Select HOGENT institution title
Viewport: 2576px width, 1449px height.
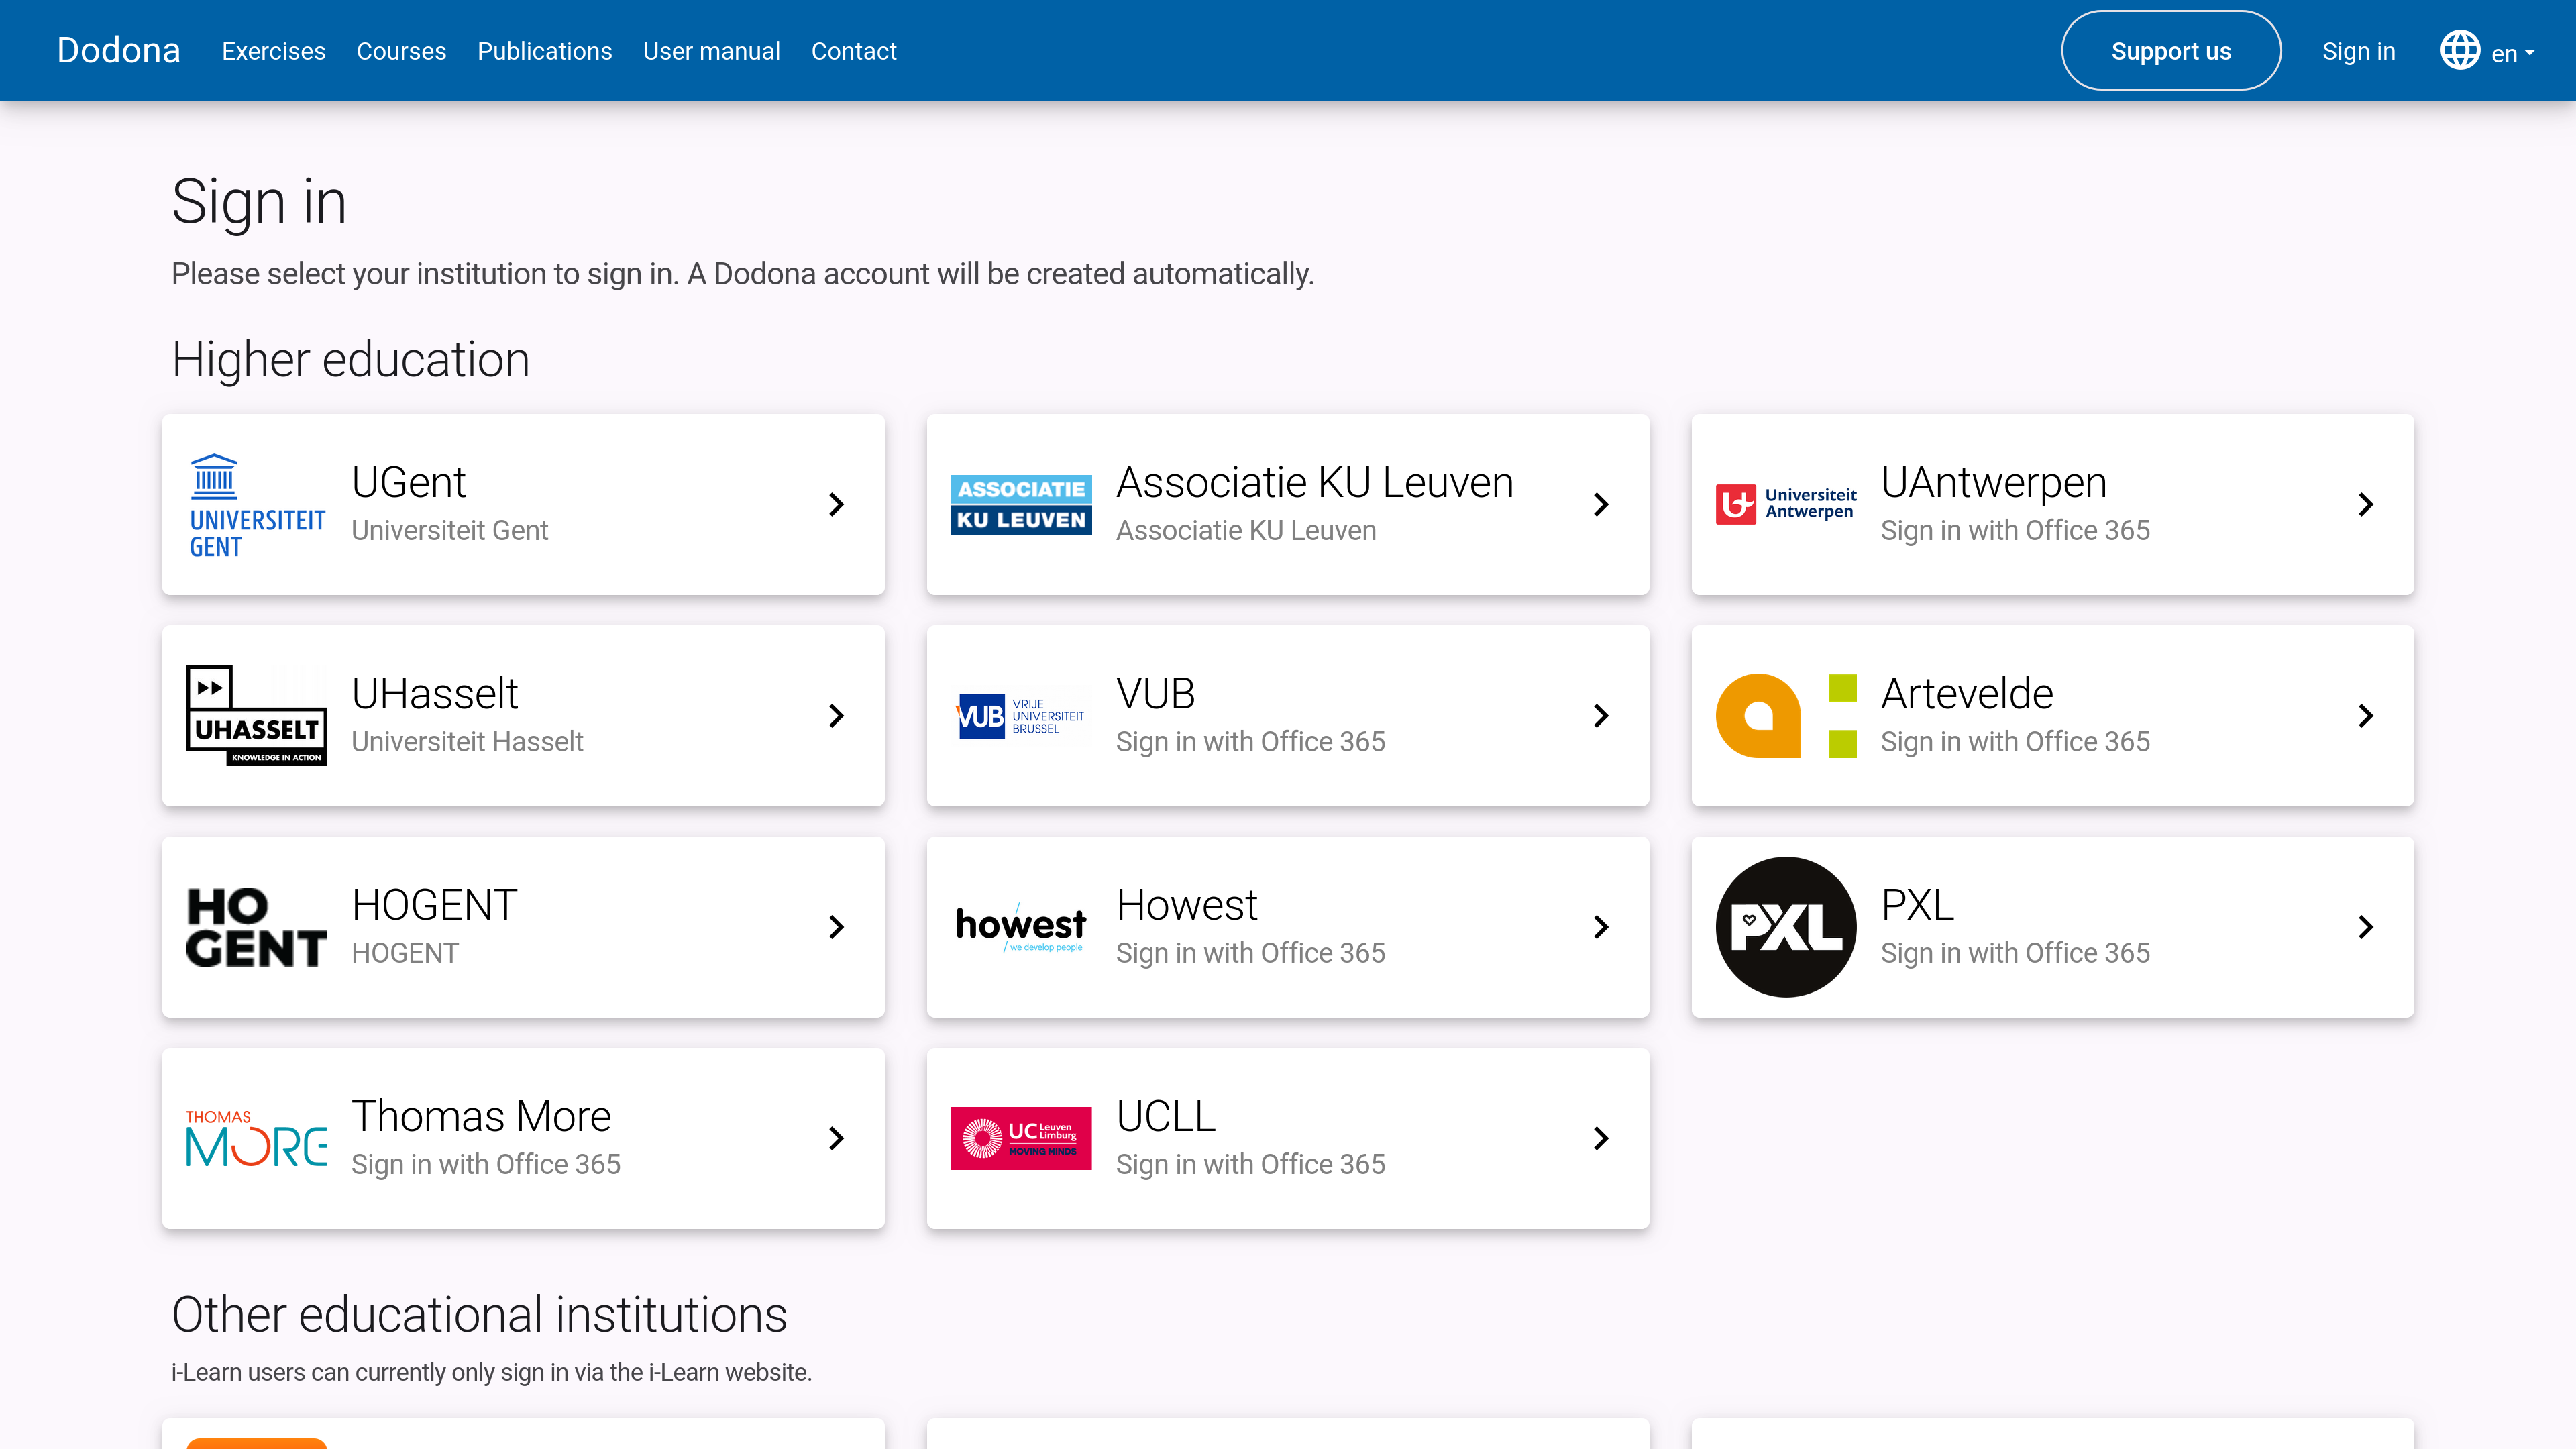434,904
